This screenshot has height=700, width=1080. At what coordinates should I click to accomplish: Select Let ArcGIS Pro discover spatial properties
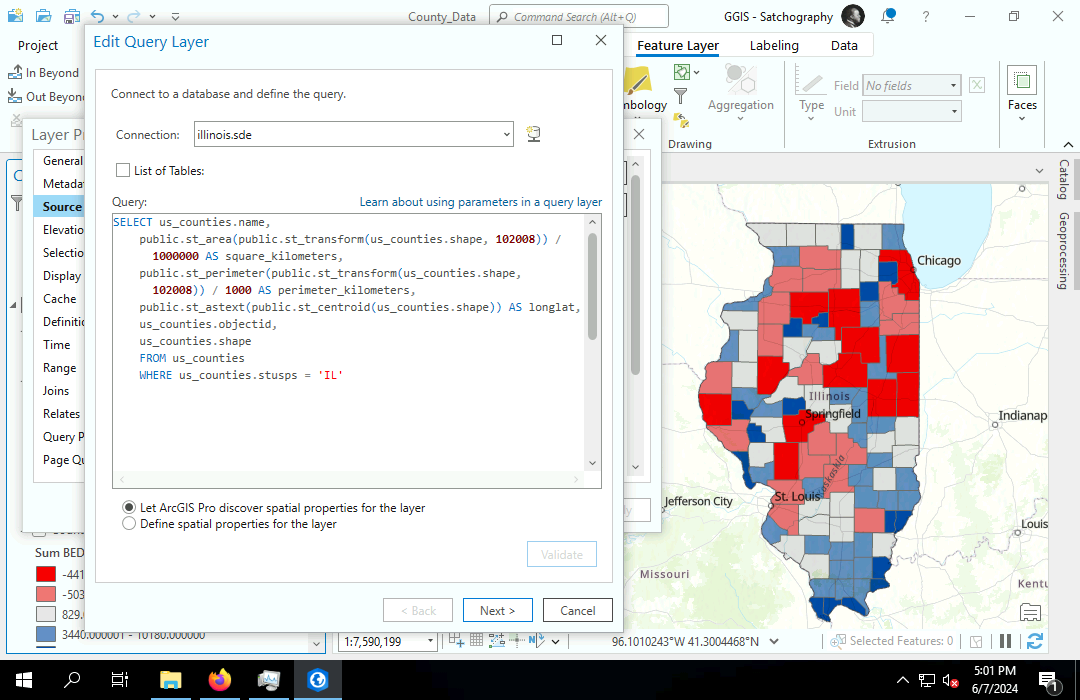pos(129,508)
